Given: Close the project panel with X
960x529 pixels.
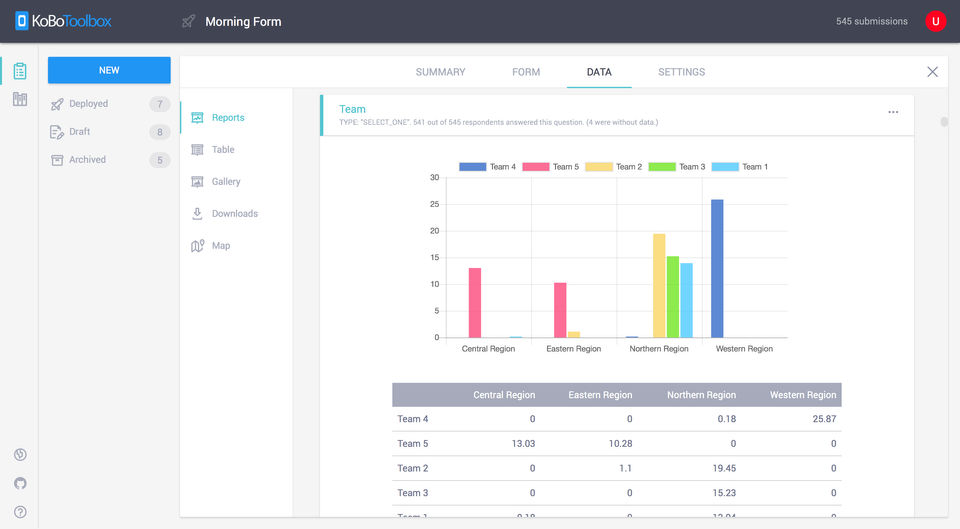Looking at the screenshot, I should point(932,72).
